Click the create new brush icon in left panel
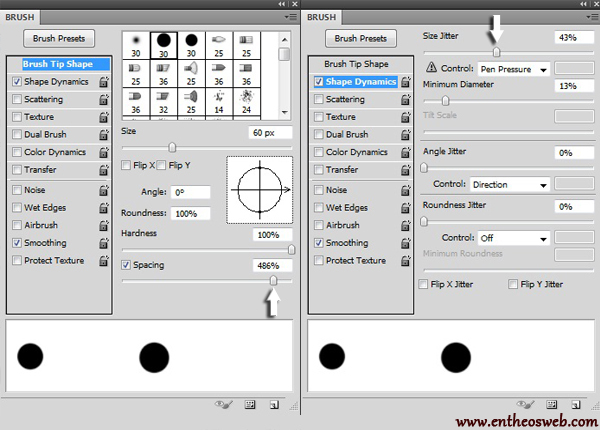The width and height of the screenshot is (600, 430). (274, 405)
